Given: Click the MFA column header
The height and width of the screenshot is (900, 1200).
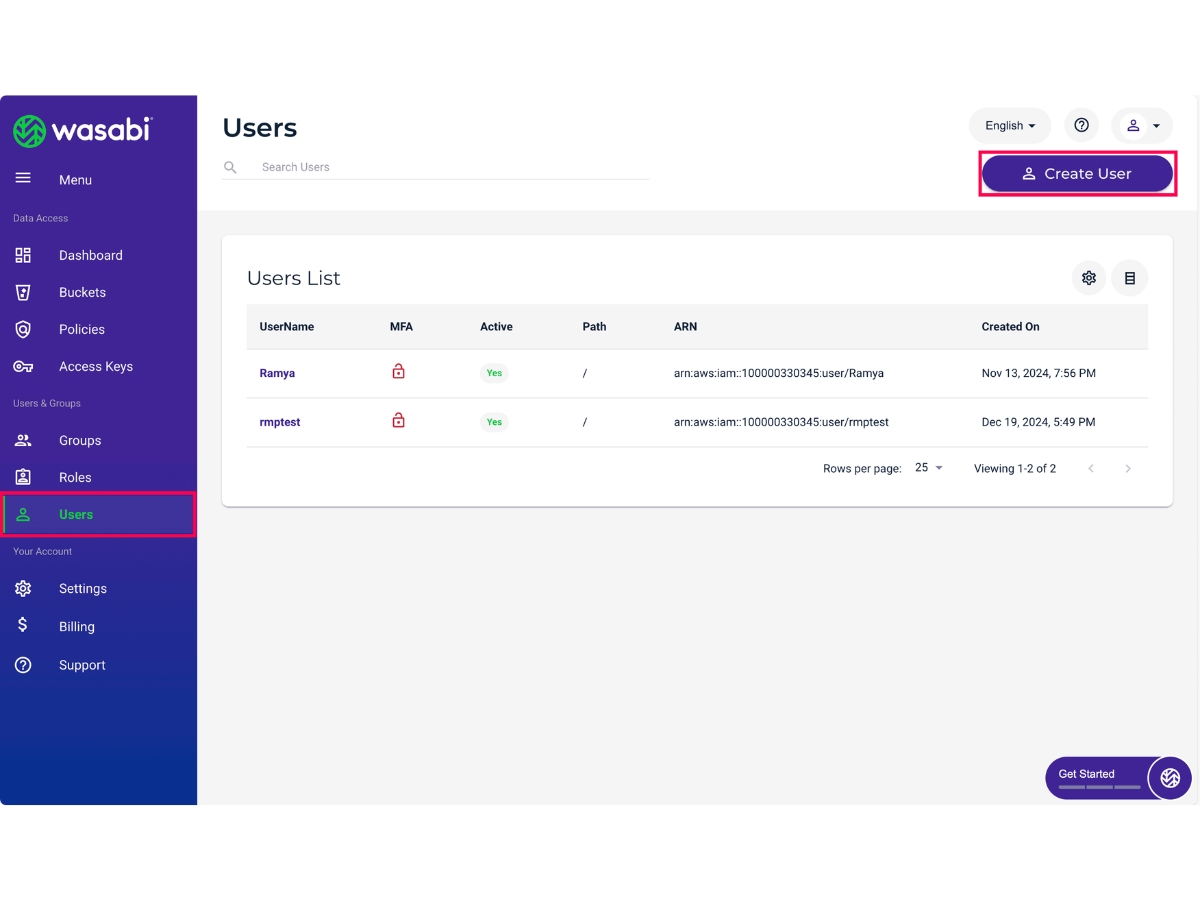Looking at the screenshot, I should tap(401, 326).
